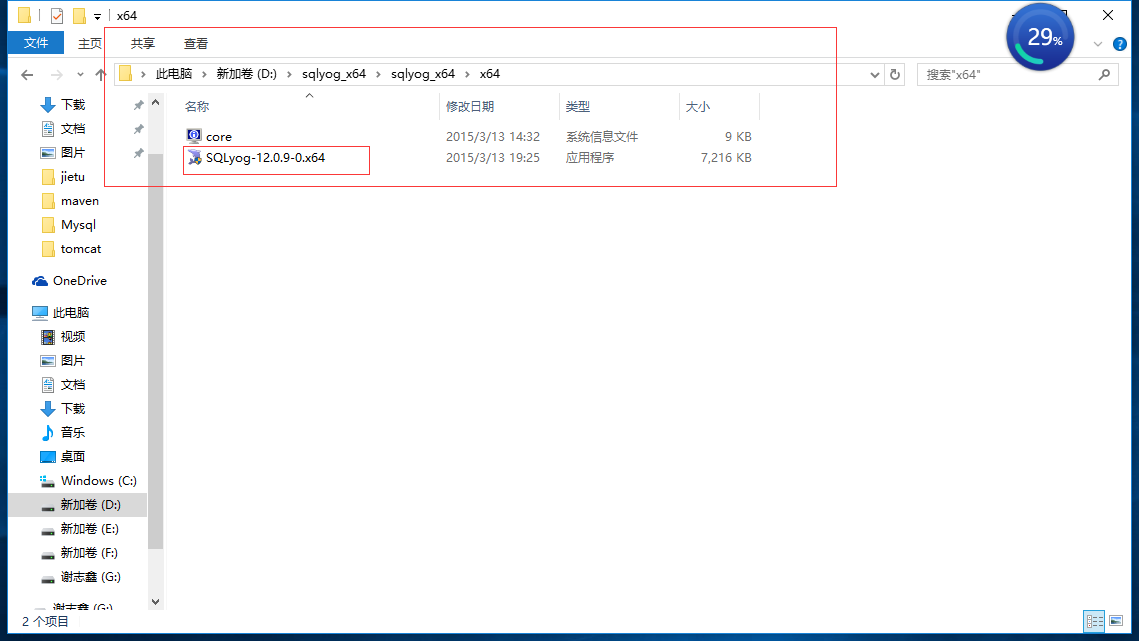Screen dimensions: 1139x641
Task: Click the properties checkmark icon in title bar
Action: click(x=57, y=15)
